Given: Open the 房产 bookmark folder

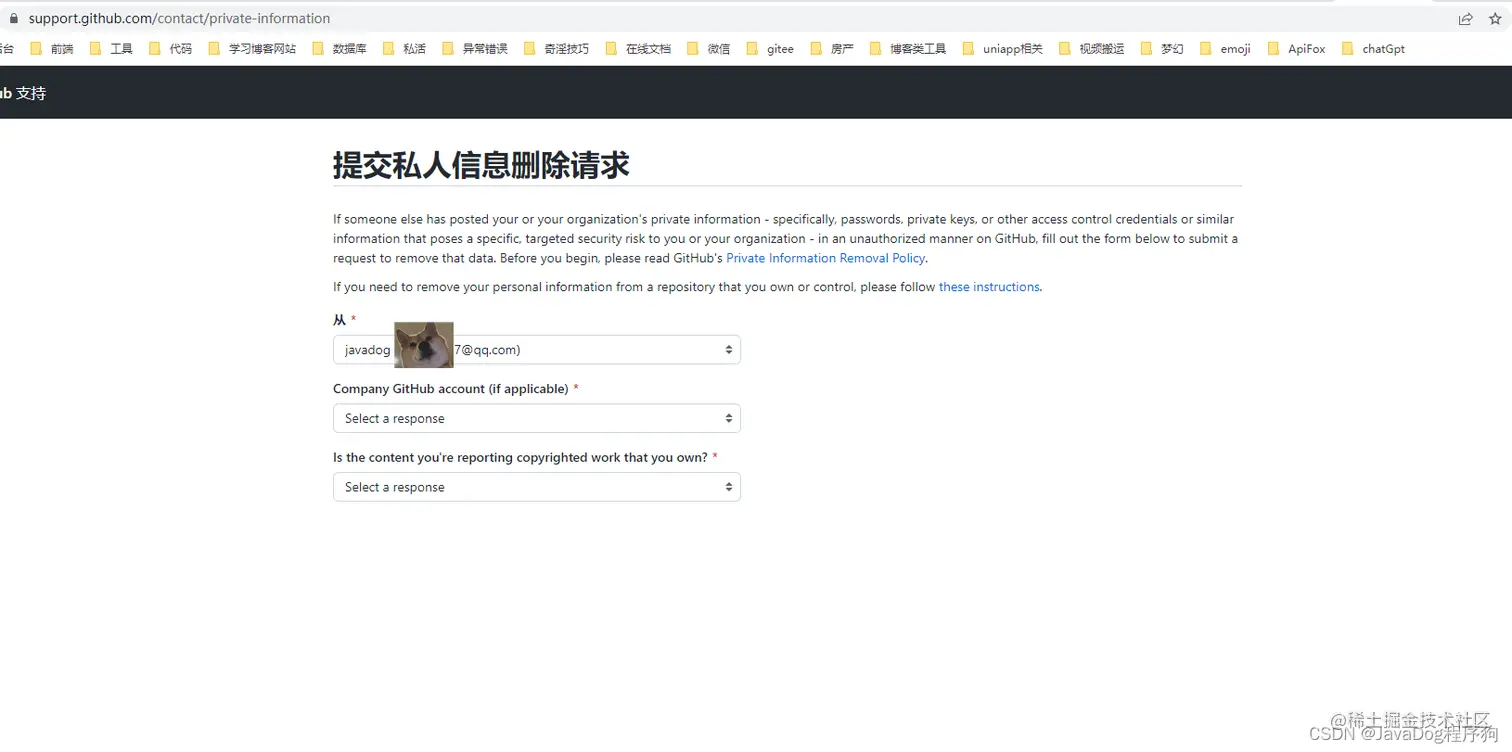Looking at the screenshot, I should point(832,48).
